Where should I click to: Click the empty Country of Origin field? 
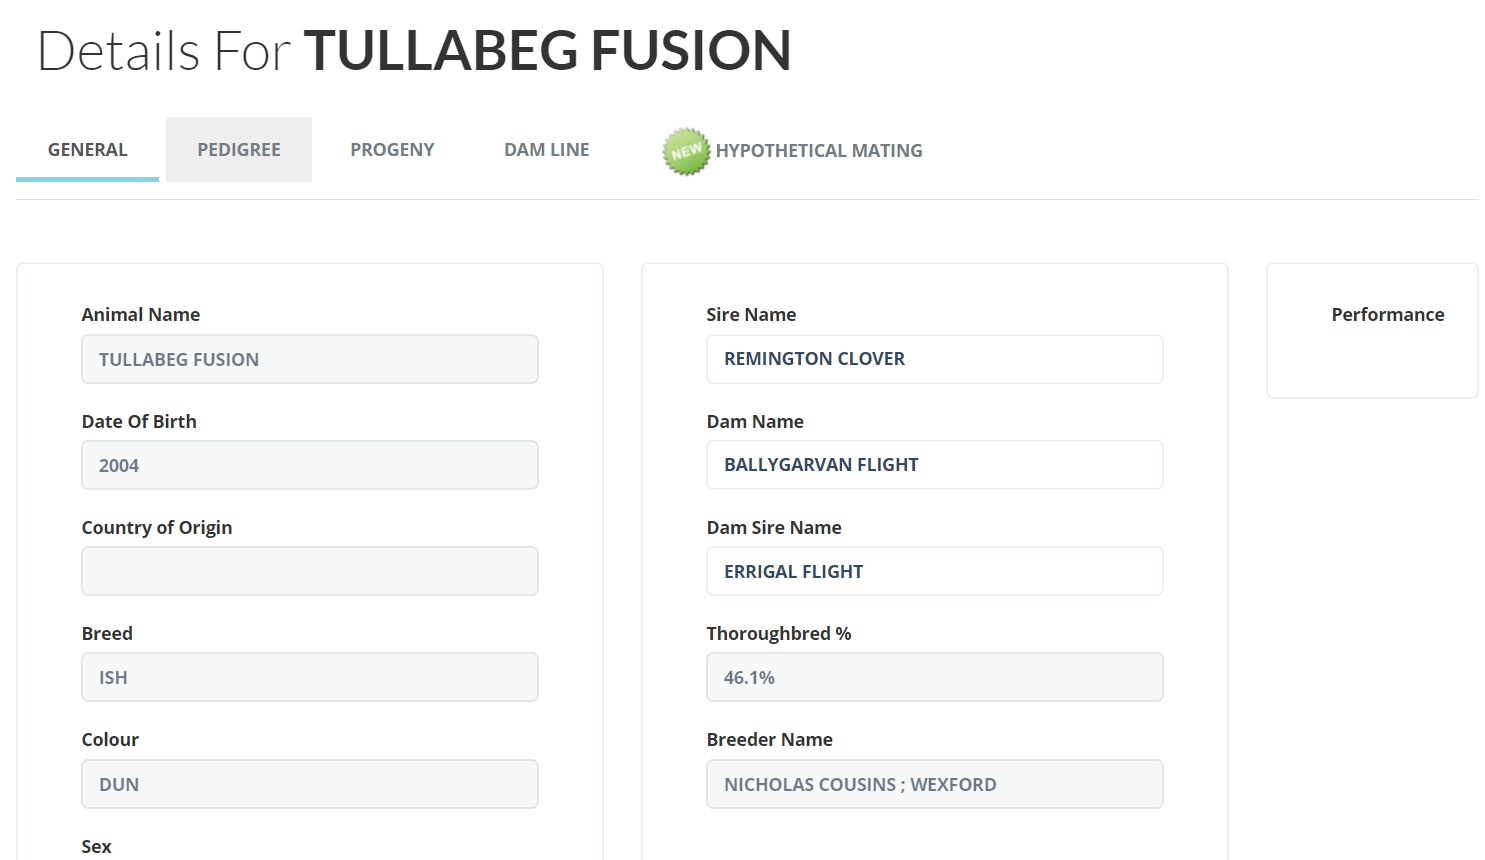[310, 572]
